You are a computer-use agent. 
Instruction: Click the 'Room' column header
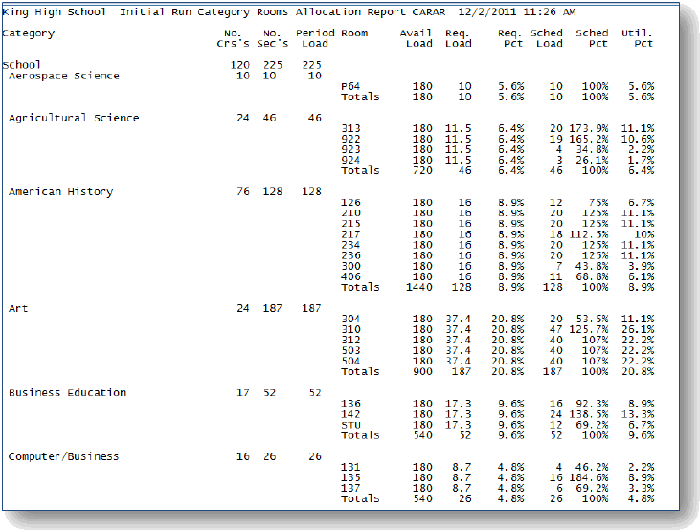(355, 33)
